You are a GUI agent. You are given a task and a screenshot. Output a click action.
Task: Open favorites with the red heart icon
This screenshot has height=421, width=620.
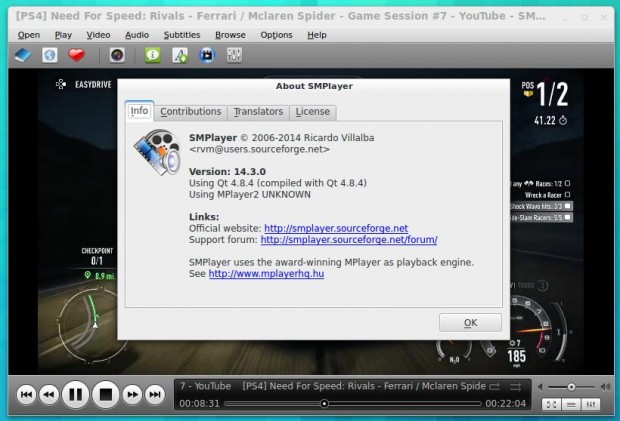pos(76,55)
